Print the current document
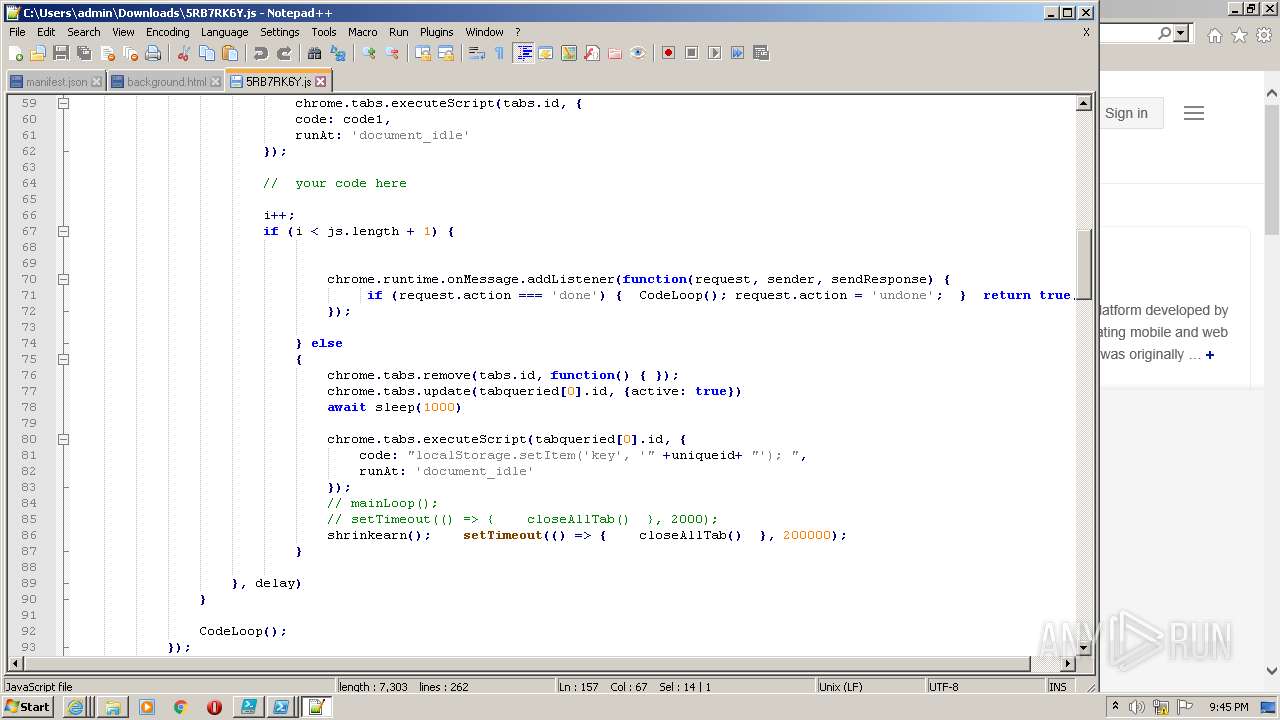 coord(153,53)
